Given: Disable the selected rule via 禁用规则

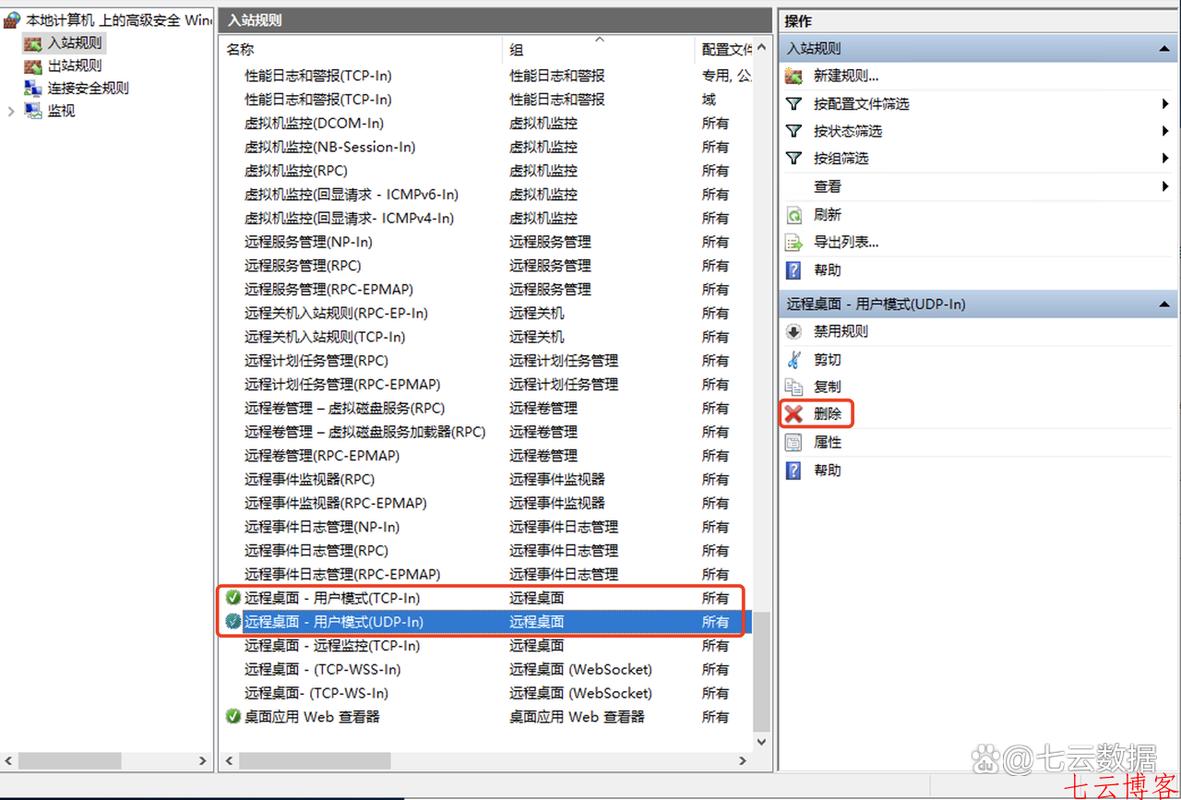Looking at the screenshot, I should tap(840, 331).
